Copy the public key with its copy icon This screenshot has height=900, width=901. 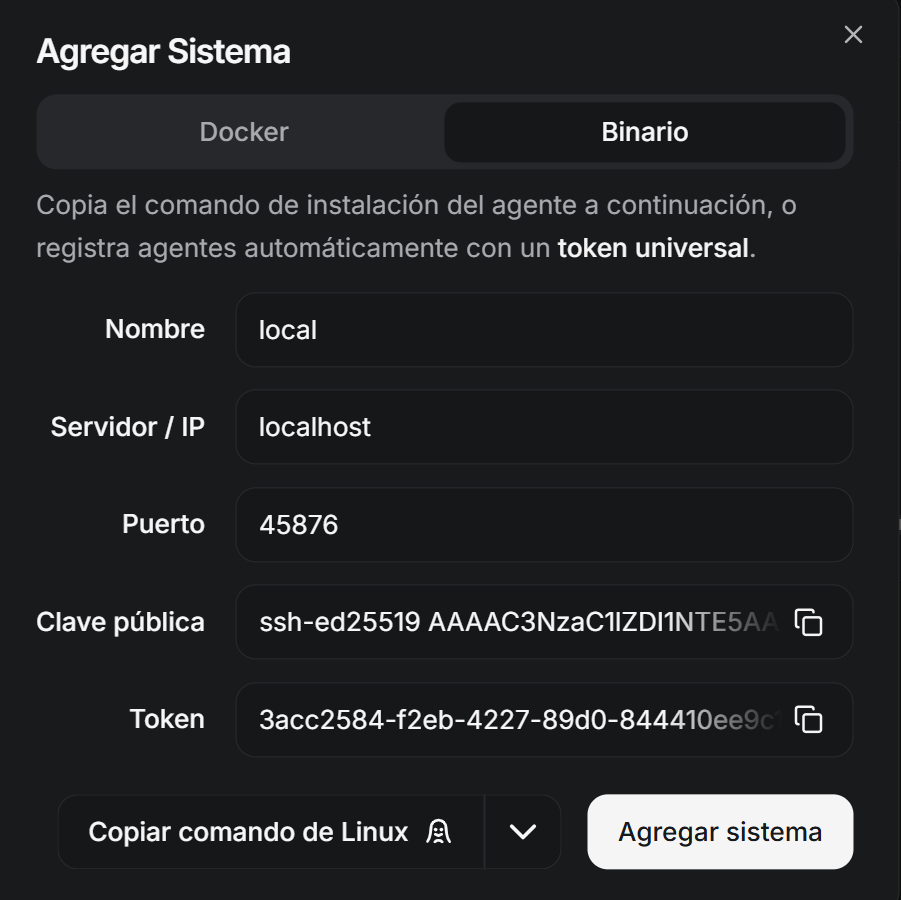point(808,622)
